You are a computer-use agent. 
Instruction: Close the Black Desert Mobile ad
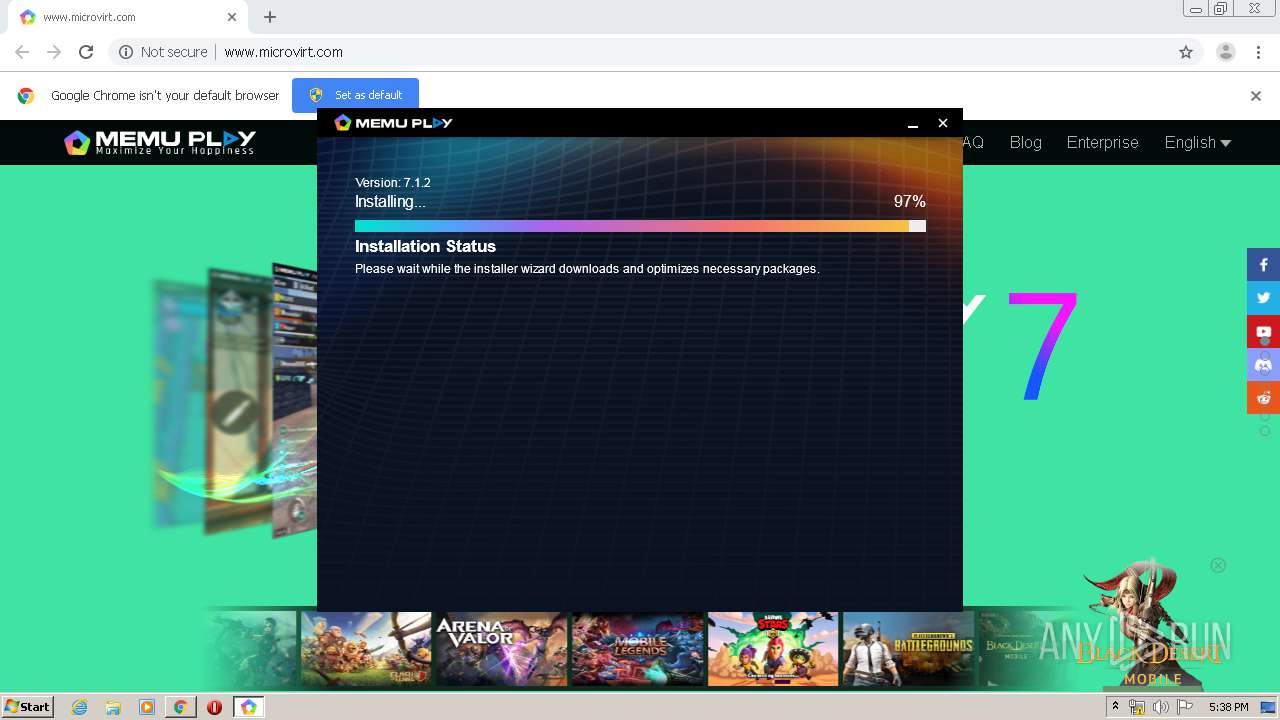pos(1218,565)
